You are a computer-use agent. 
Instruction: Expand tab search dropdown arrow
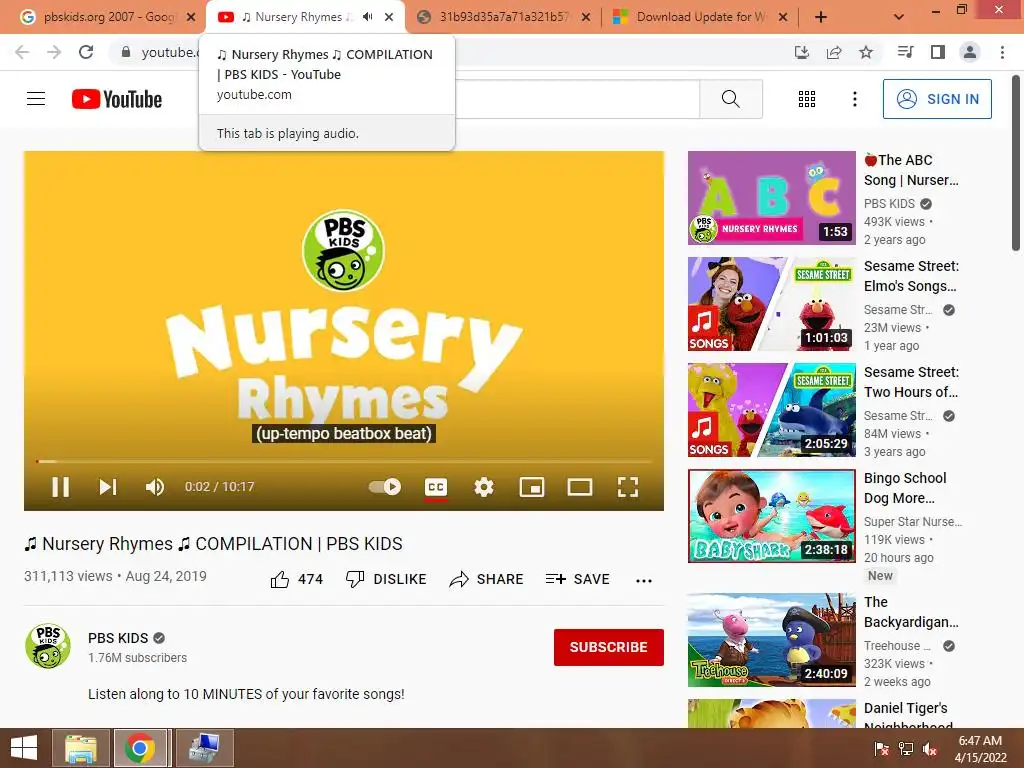[x=899, y=17]
